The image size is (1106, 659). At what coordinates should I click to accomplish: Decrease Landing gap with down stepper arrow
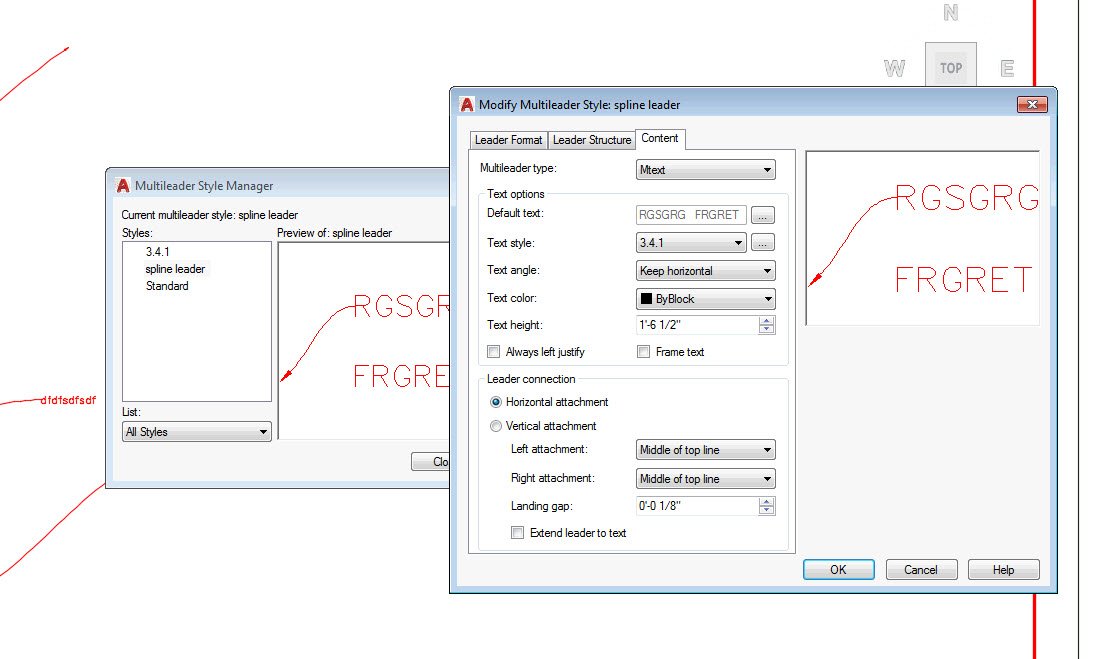point(767,510)
